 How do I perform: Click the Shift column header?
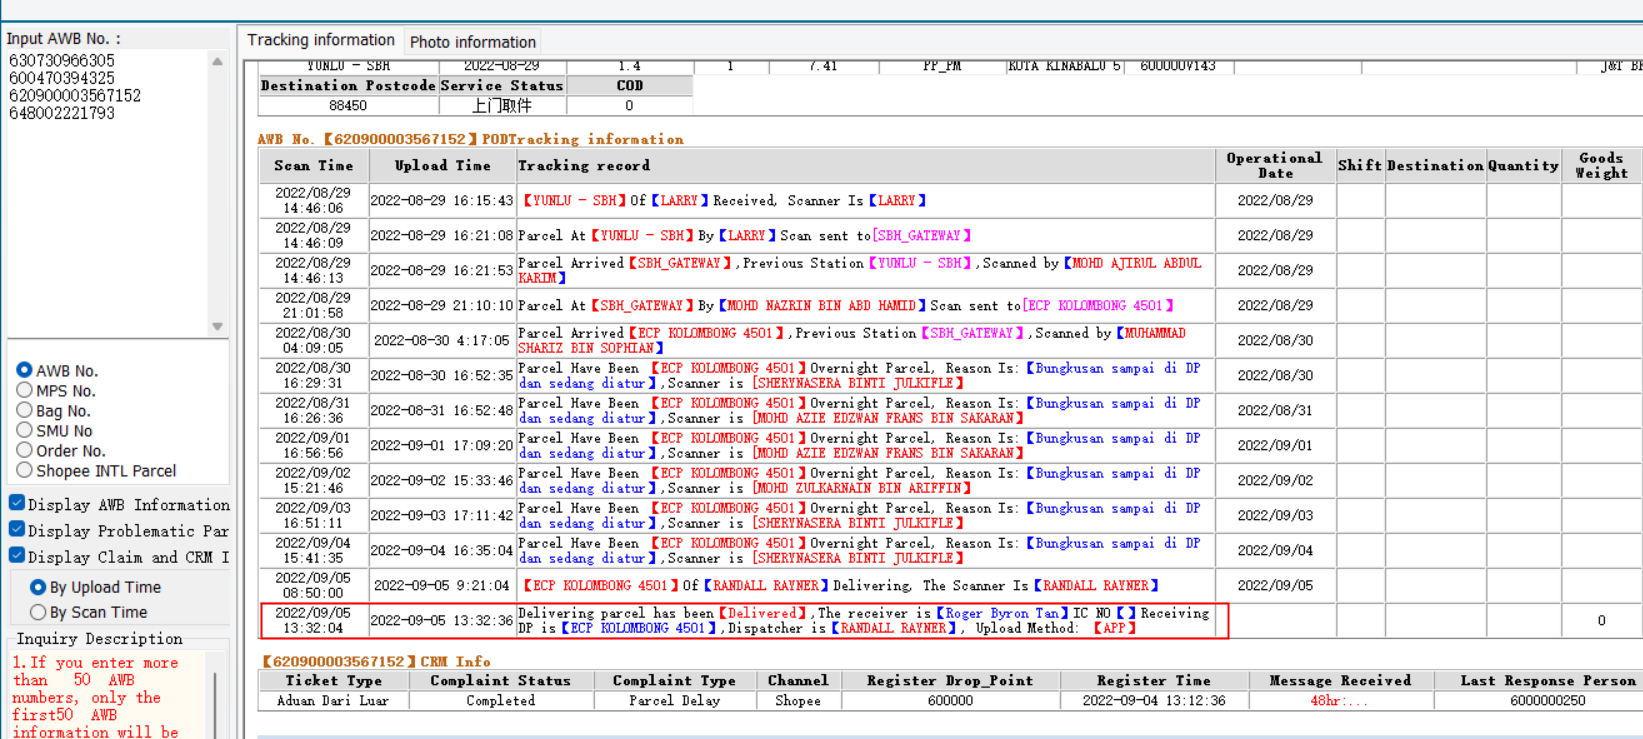[x=1360, y=166]
